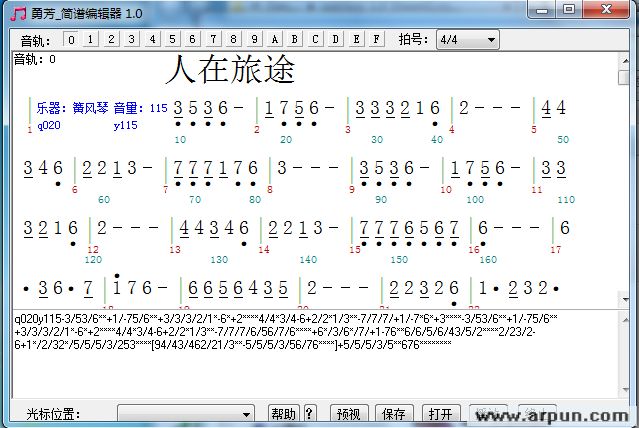The height and width of the screenshot is (428, 639).
Task: Click the instrument label 乐器: 簧风琴
Action: 73,108
